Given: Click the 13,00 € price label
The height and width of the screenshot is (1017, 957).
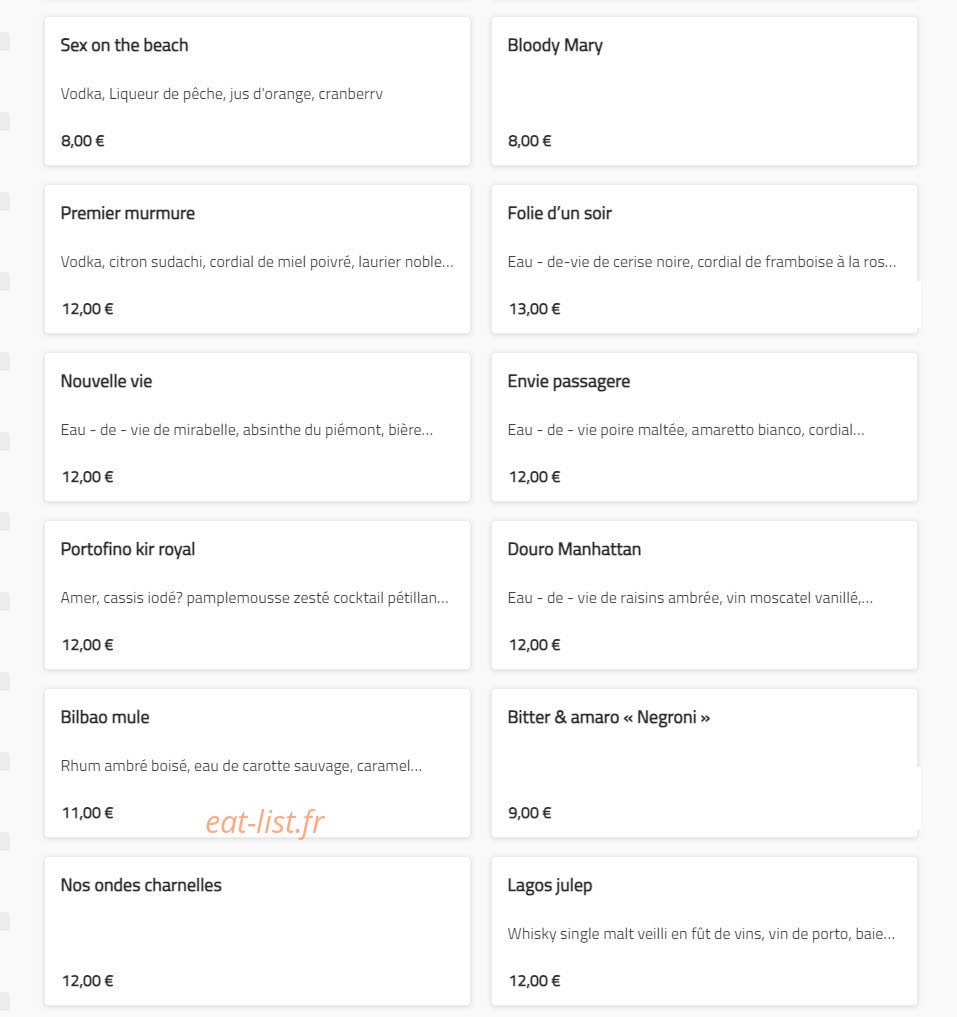Looking at the screenshot, I should pyautogui.click(x=534, y=309).
